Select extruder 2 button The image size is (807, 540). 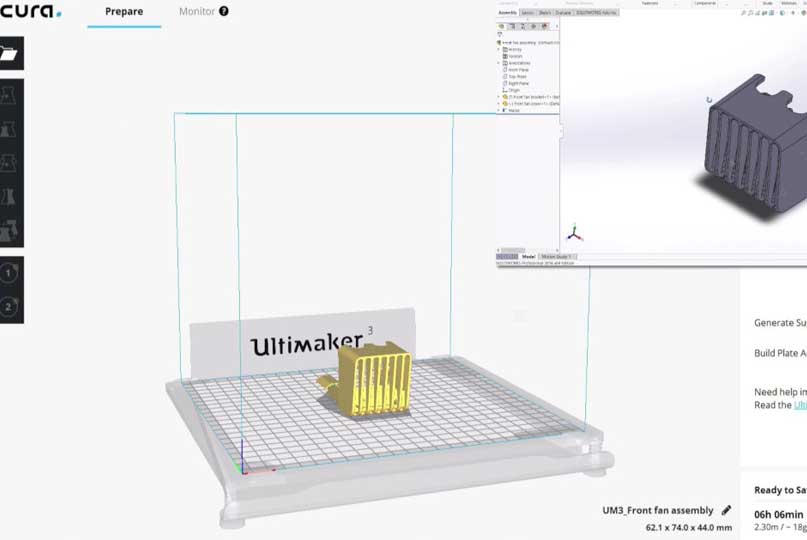[8, 307]
